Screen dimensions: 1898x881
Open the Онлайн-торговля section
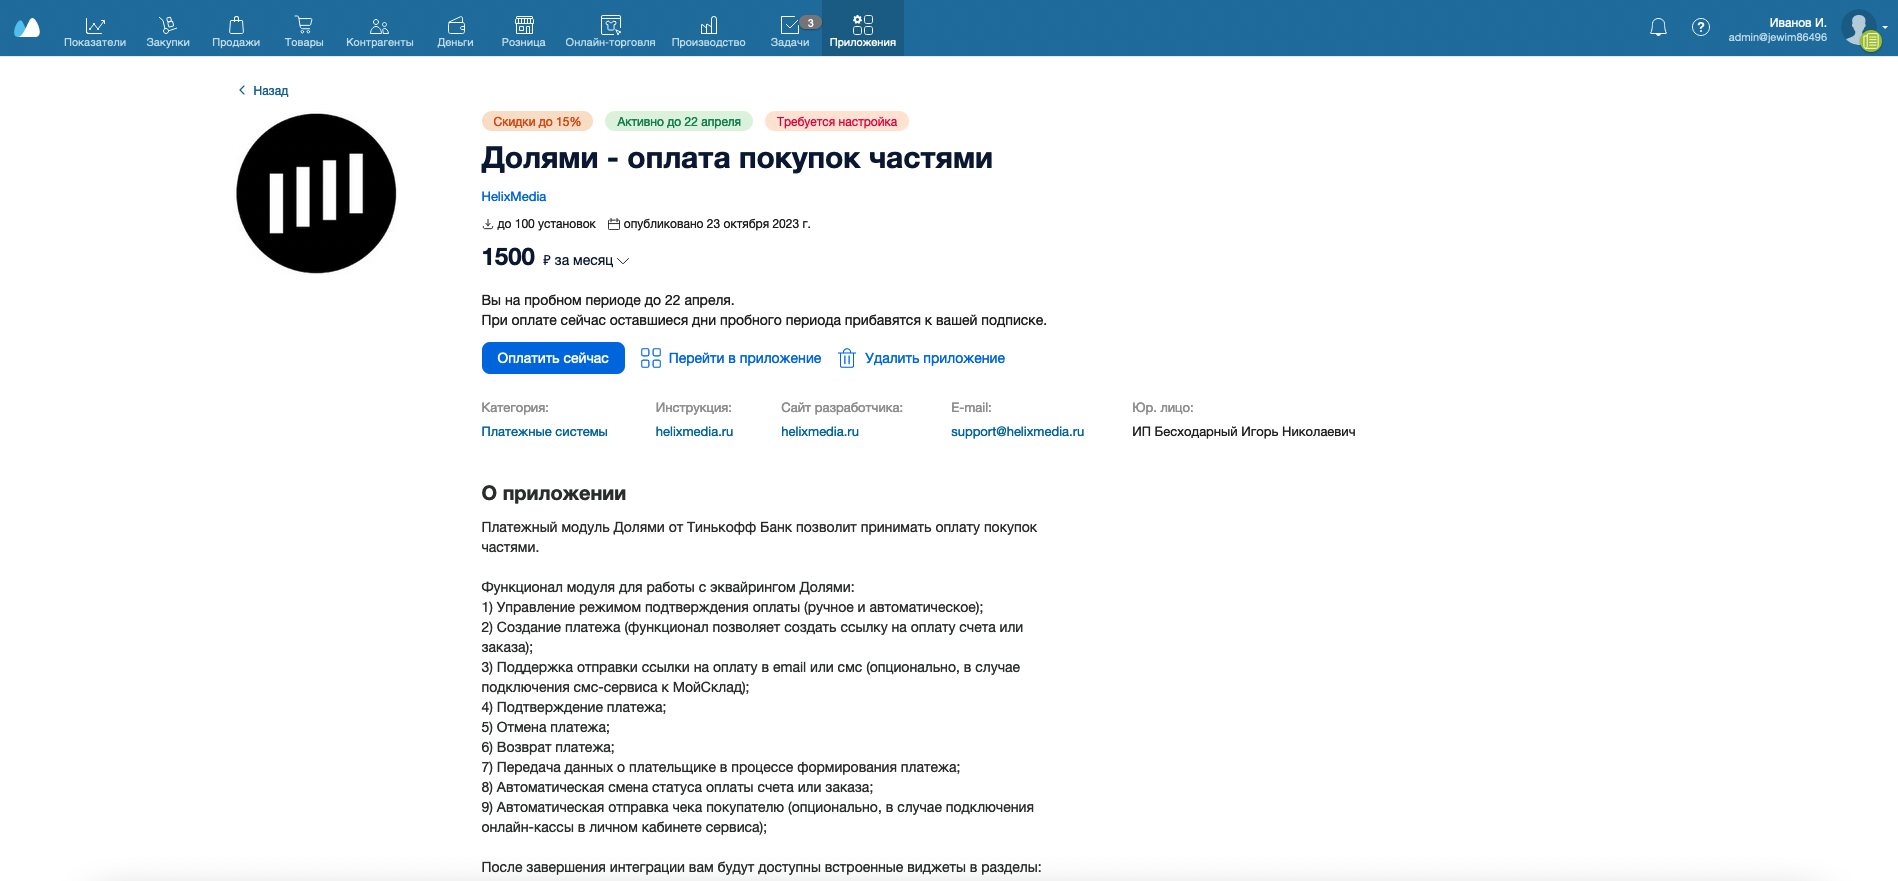pyautogui.click(x=610, y=31)
